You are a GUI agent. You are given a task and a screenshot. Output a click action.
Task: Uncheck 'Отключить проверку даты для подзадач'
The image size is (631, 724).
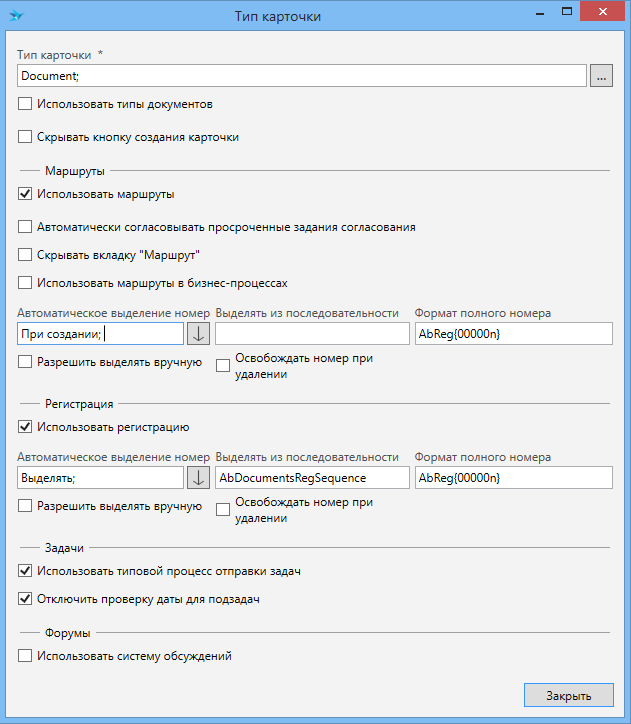tap(25, 600)
